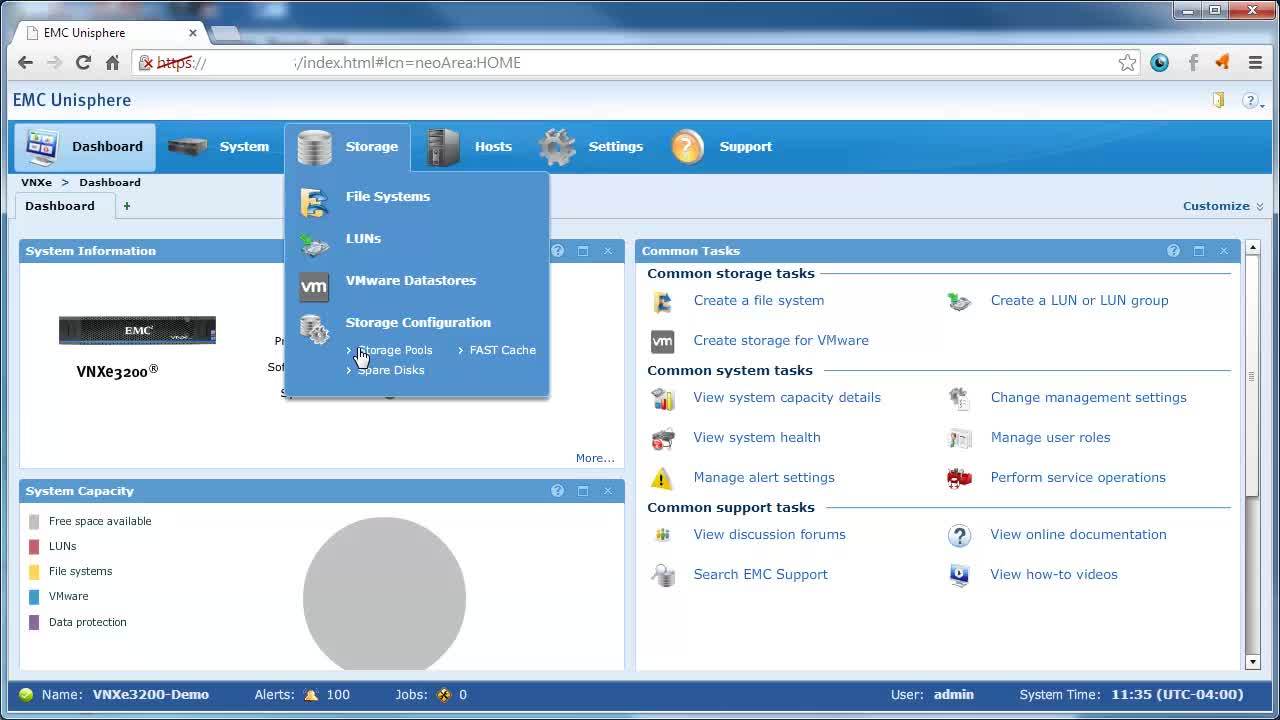Click the Jobs icon in status bar
Image resolution: width=1280 pixels, height=720 pixels.
tap(444, 695)
